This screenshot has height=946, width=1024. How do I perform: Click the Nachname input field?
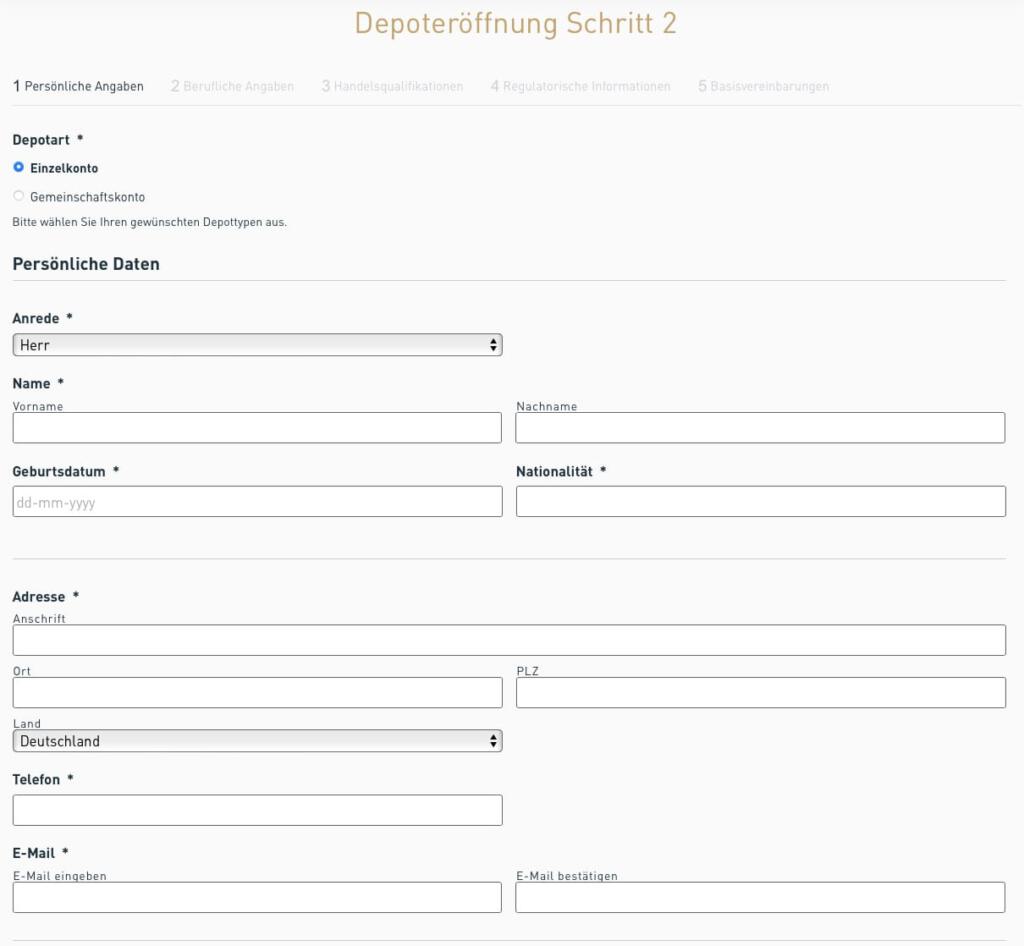[x=760, y=427]
